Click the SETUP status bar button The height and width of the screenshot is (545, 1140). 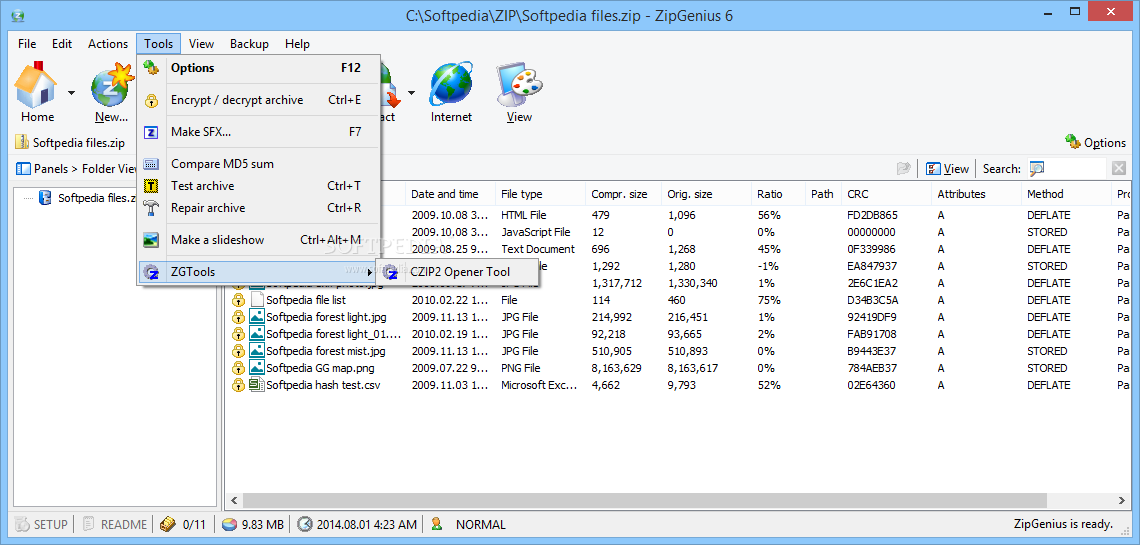[42, 524]
